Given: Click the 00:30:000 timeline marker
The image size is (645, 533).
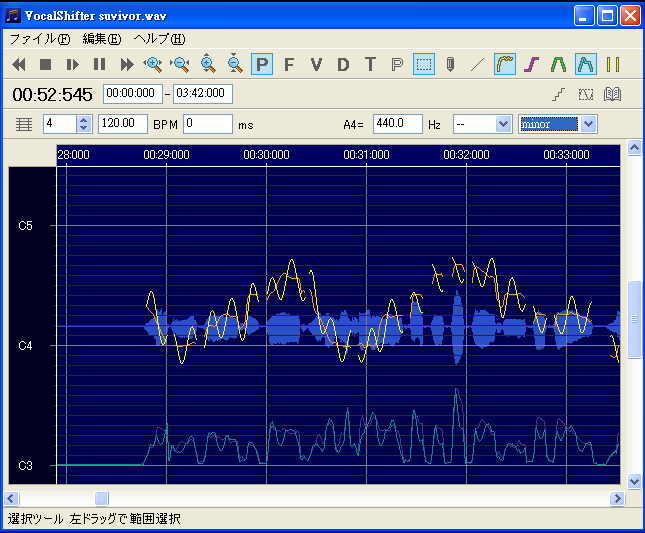Looking at the screenshot, I should (x=266, y=155).
